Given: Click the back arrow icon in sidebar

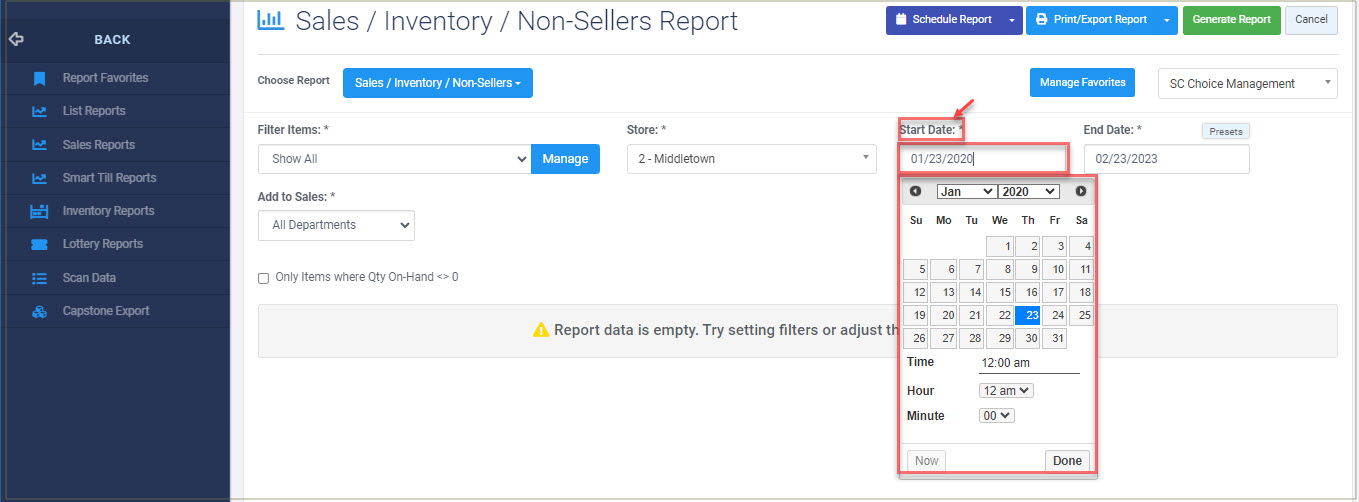Looking at the screenshot, I should tap(15, 40).
